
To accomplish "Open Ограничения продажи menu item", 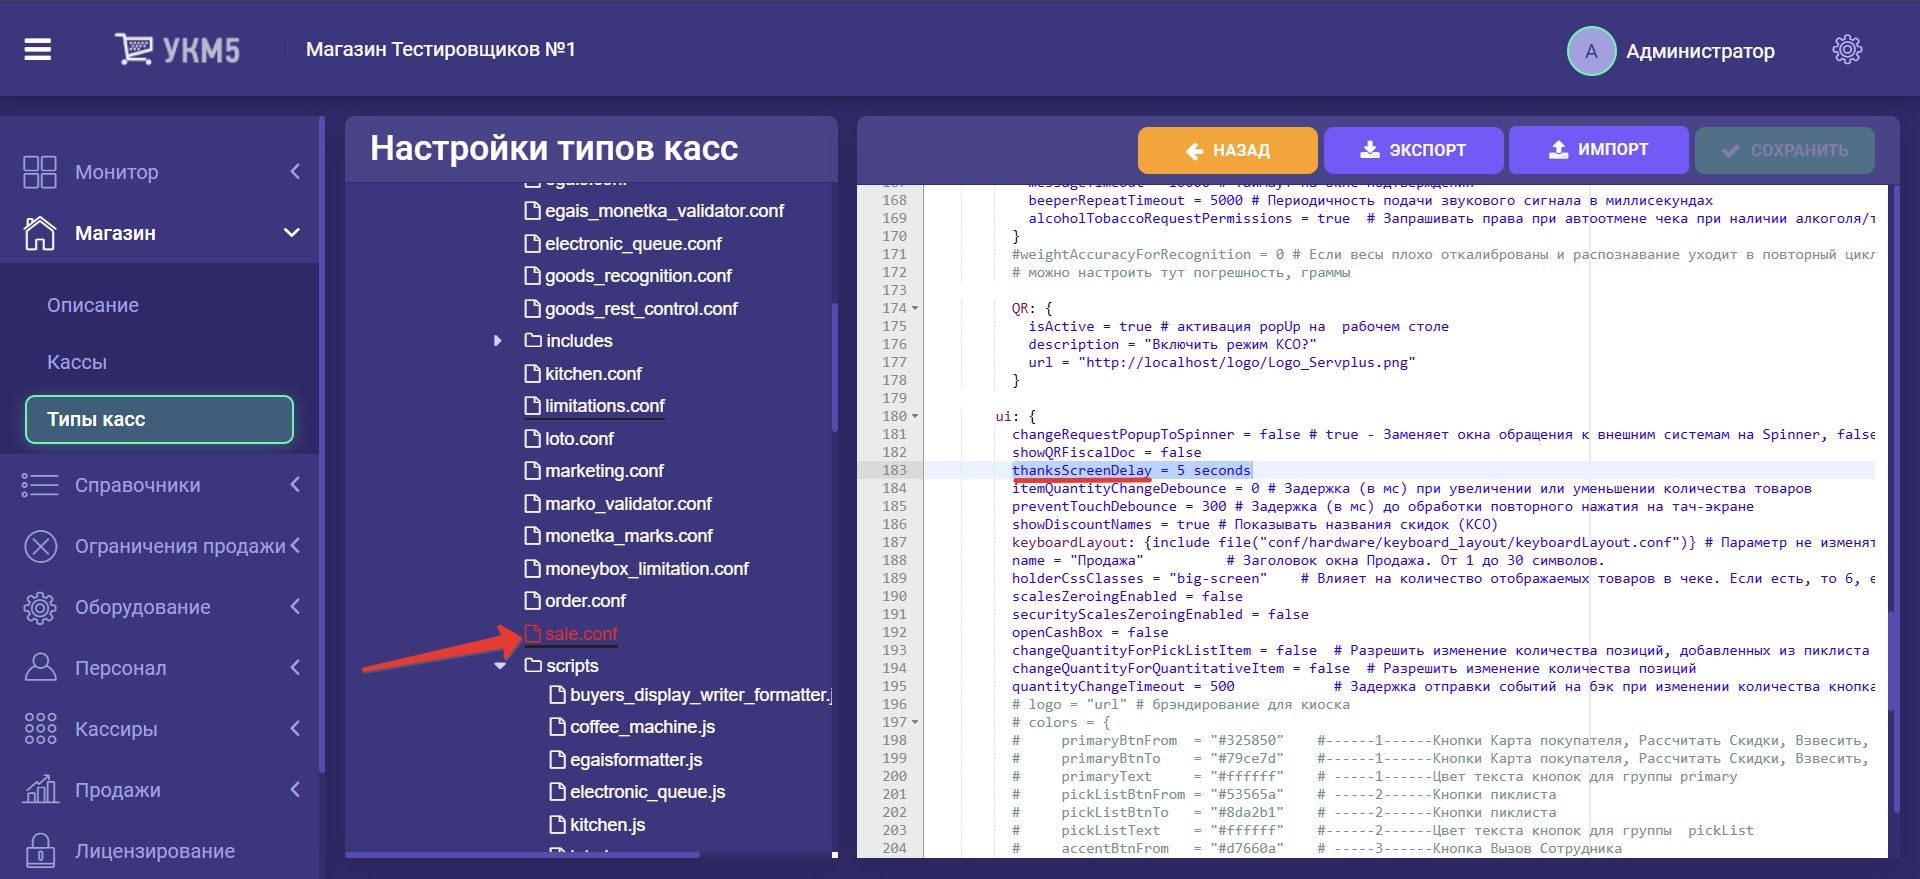I will point(180,546).
